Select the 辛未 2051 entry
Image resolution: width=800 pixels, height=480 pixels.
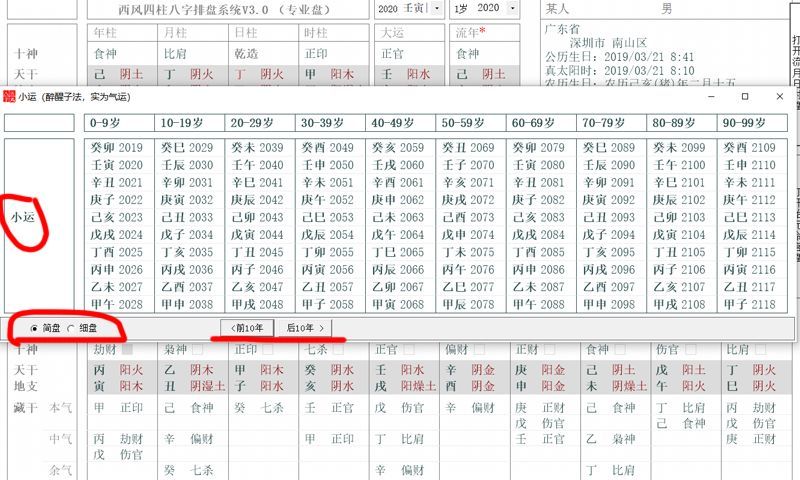point(328,183)
